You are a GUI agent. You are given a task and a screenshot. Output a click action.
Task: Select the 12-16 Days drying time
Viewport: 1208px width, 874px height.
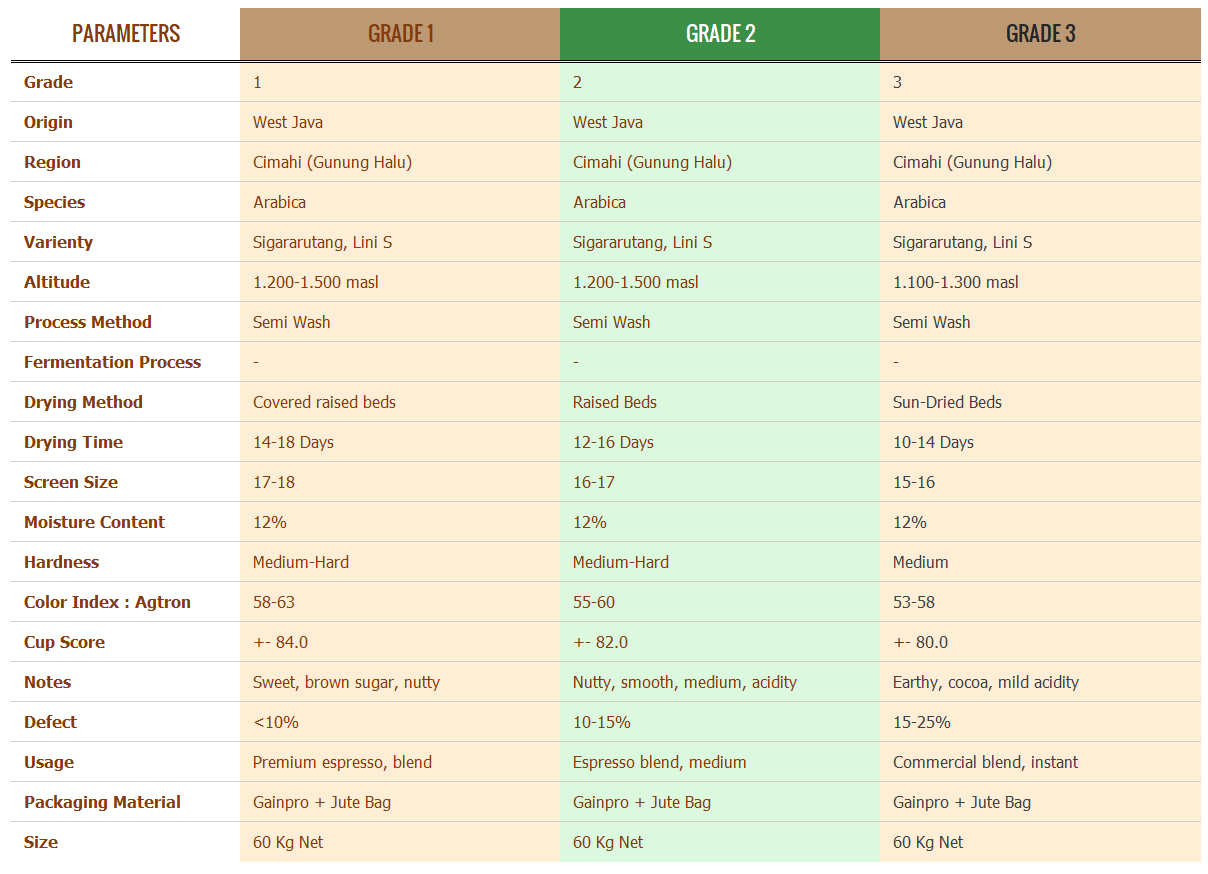tap(613, 442)
